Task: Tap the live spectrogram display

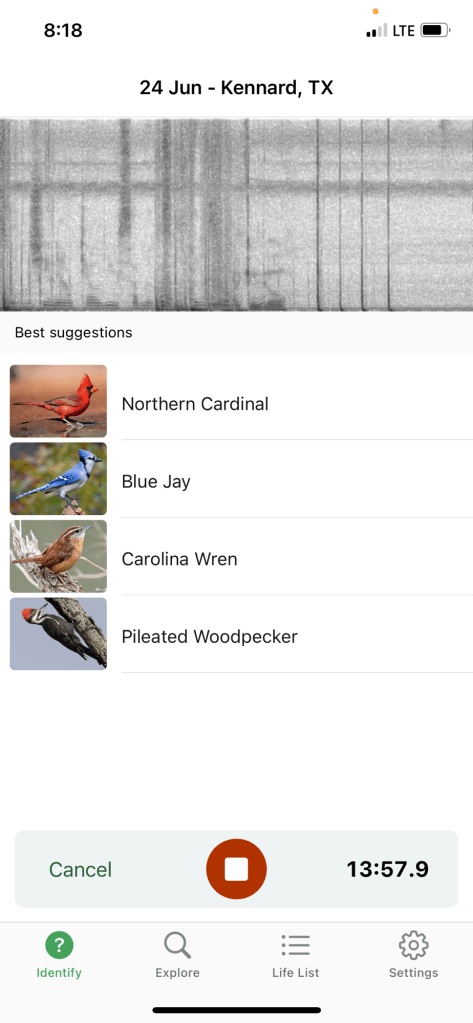Action: point(236,214)
